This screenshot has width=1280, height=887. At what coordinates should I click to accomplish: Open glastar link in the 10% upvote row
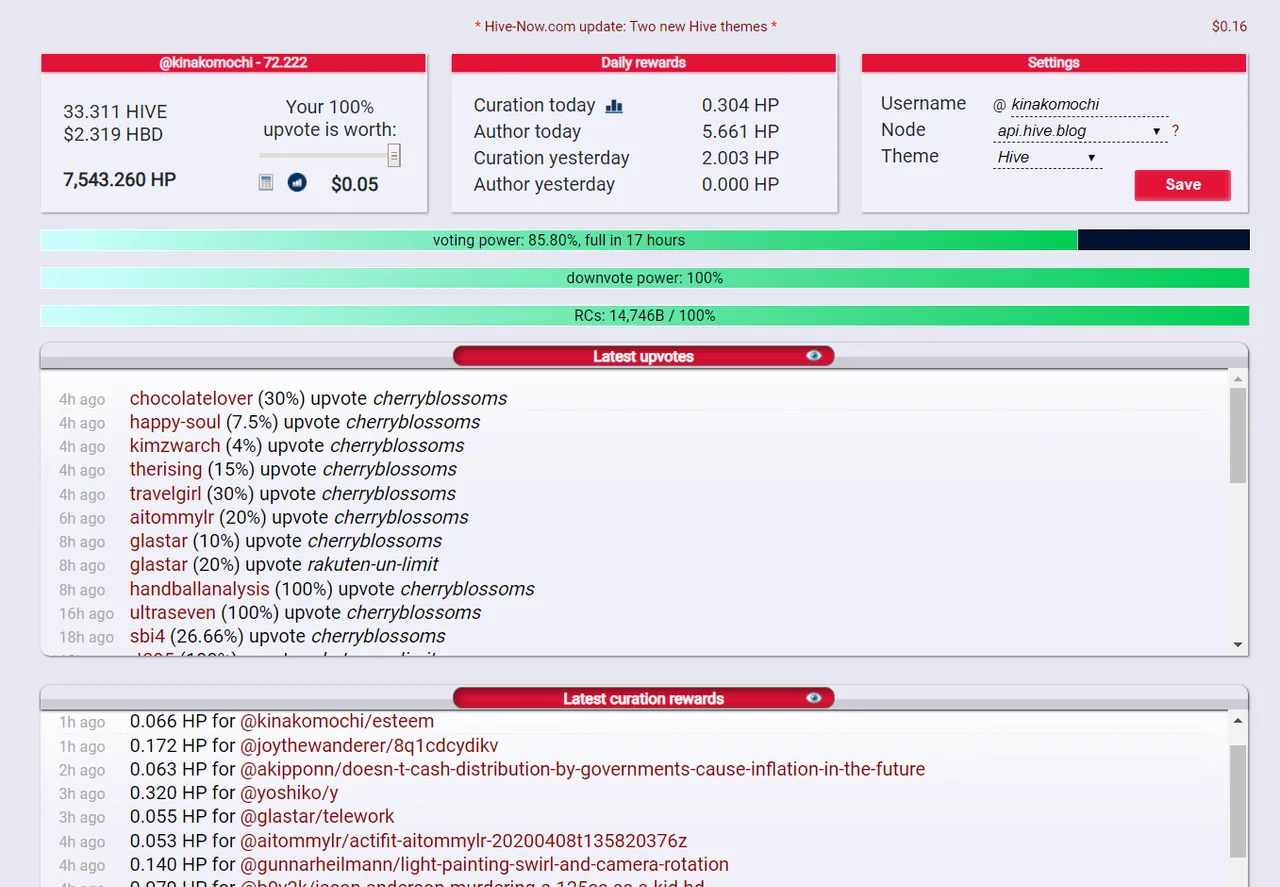pos(159,541)
